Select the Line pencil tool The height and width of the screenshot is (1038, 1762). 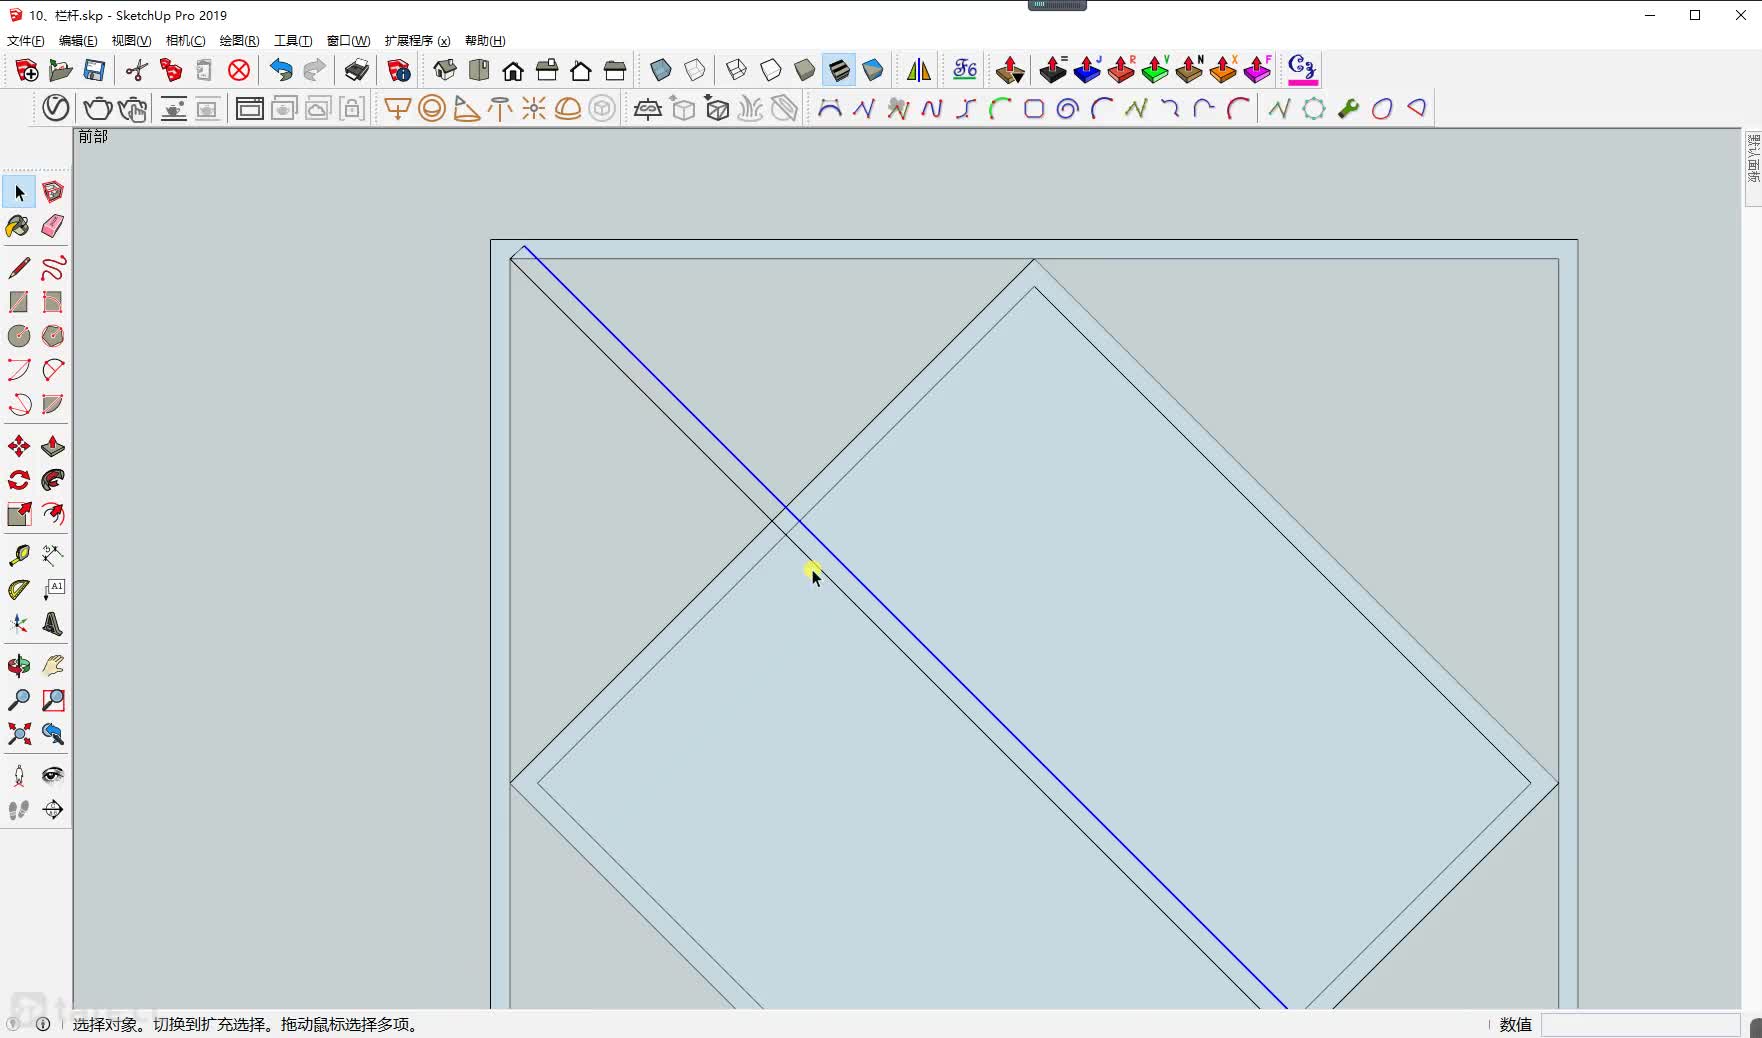pos(19,268)
